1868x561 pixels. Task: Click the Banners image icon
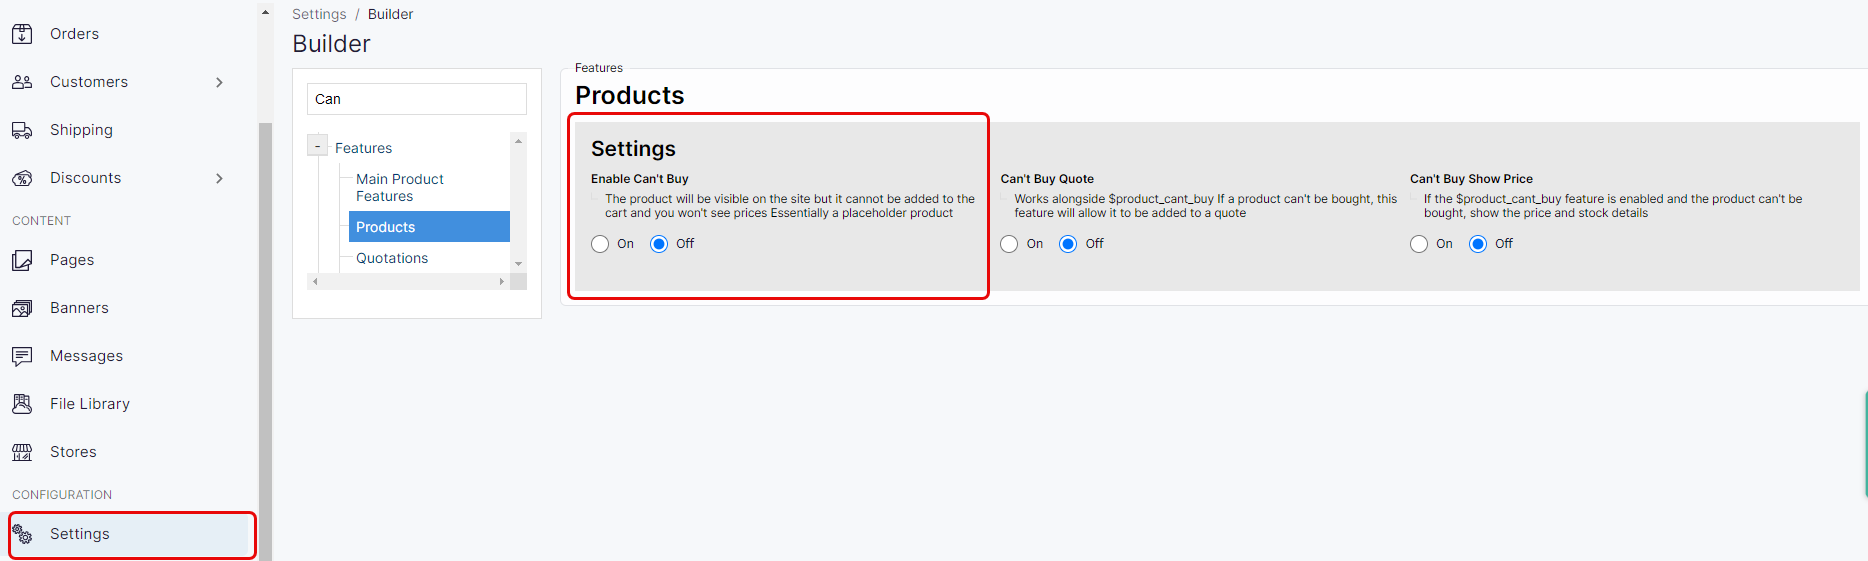click(x=22, y=308)
